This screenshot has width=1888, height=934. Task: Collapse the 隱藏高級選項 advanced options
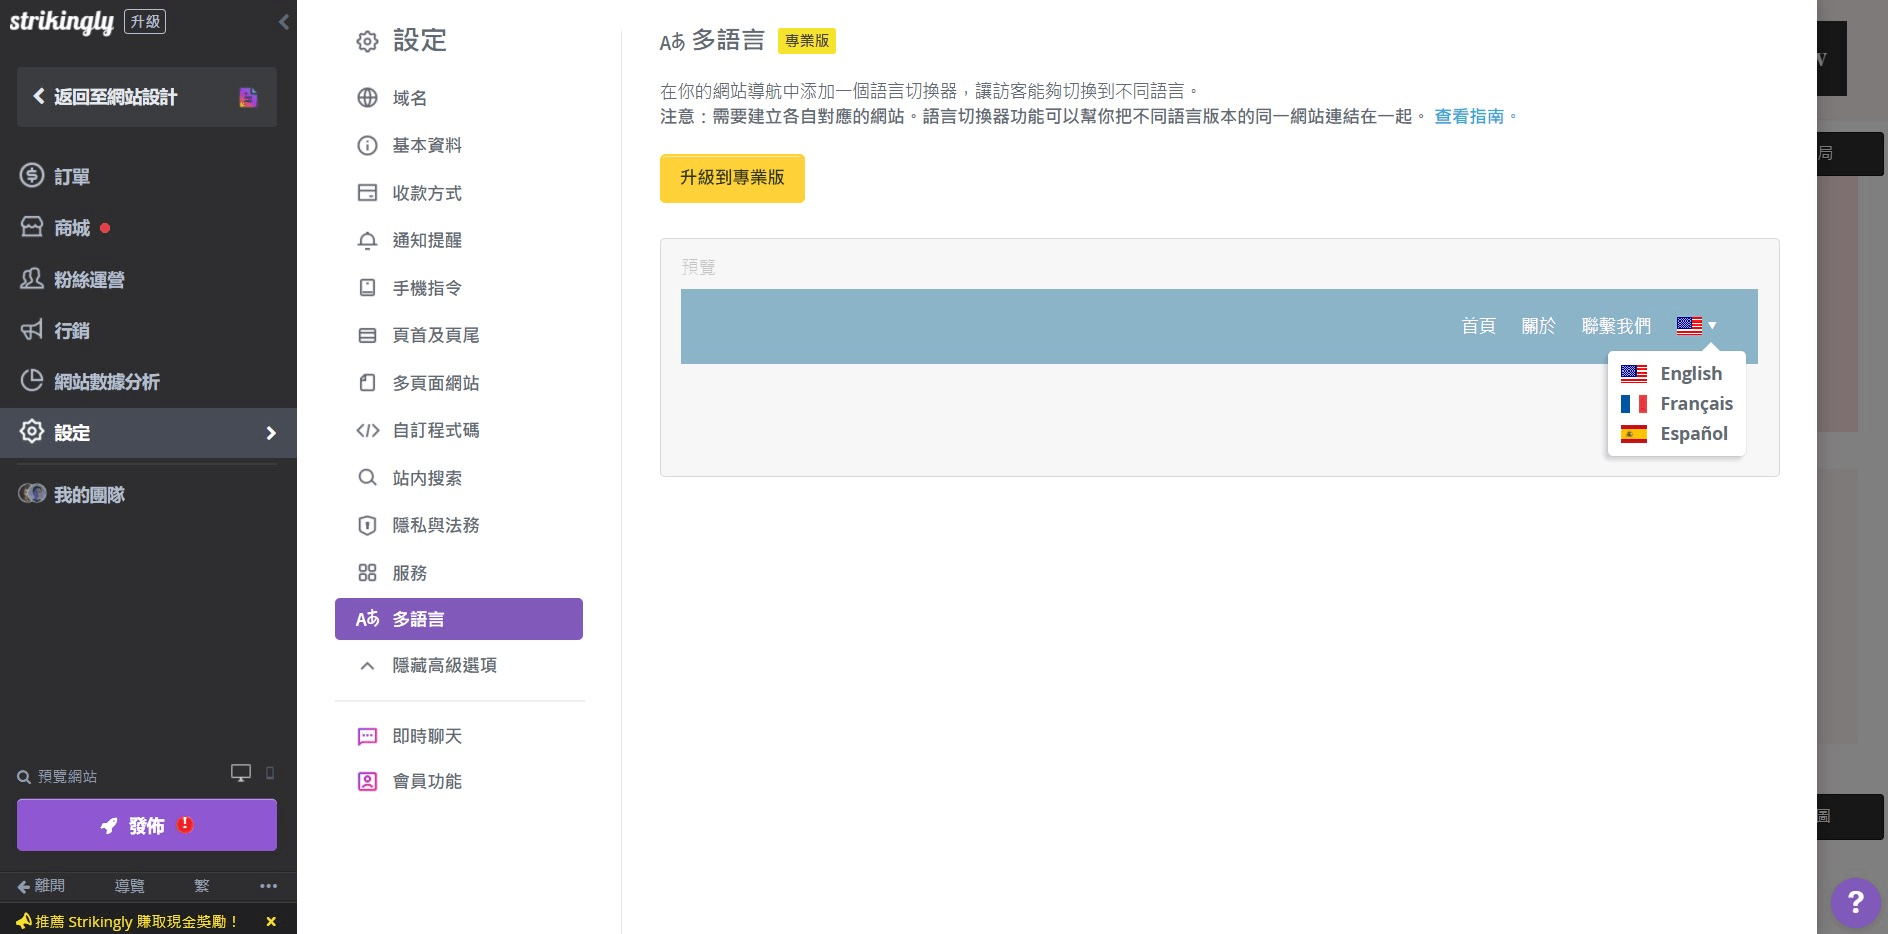click(443, 666)
